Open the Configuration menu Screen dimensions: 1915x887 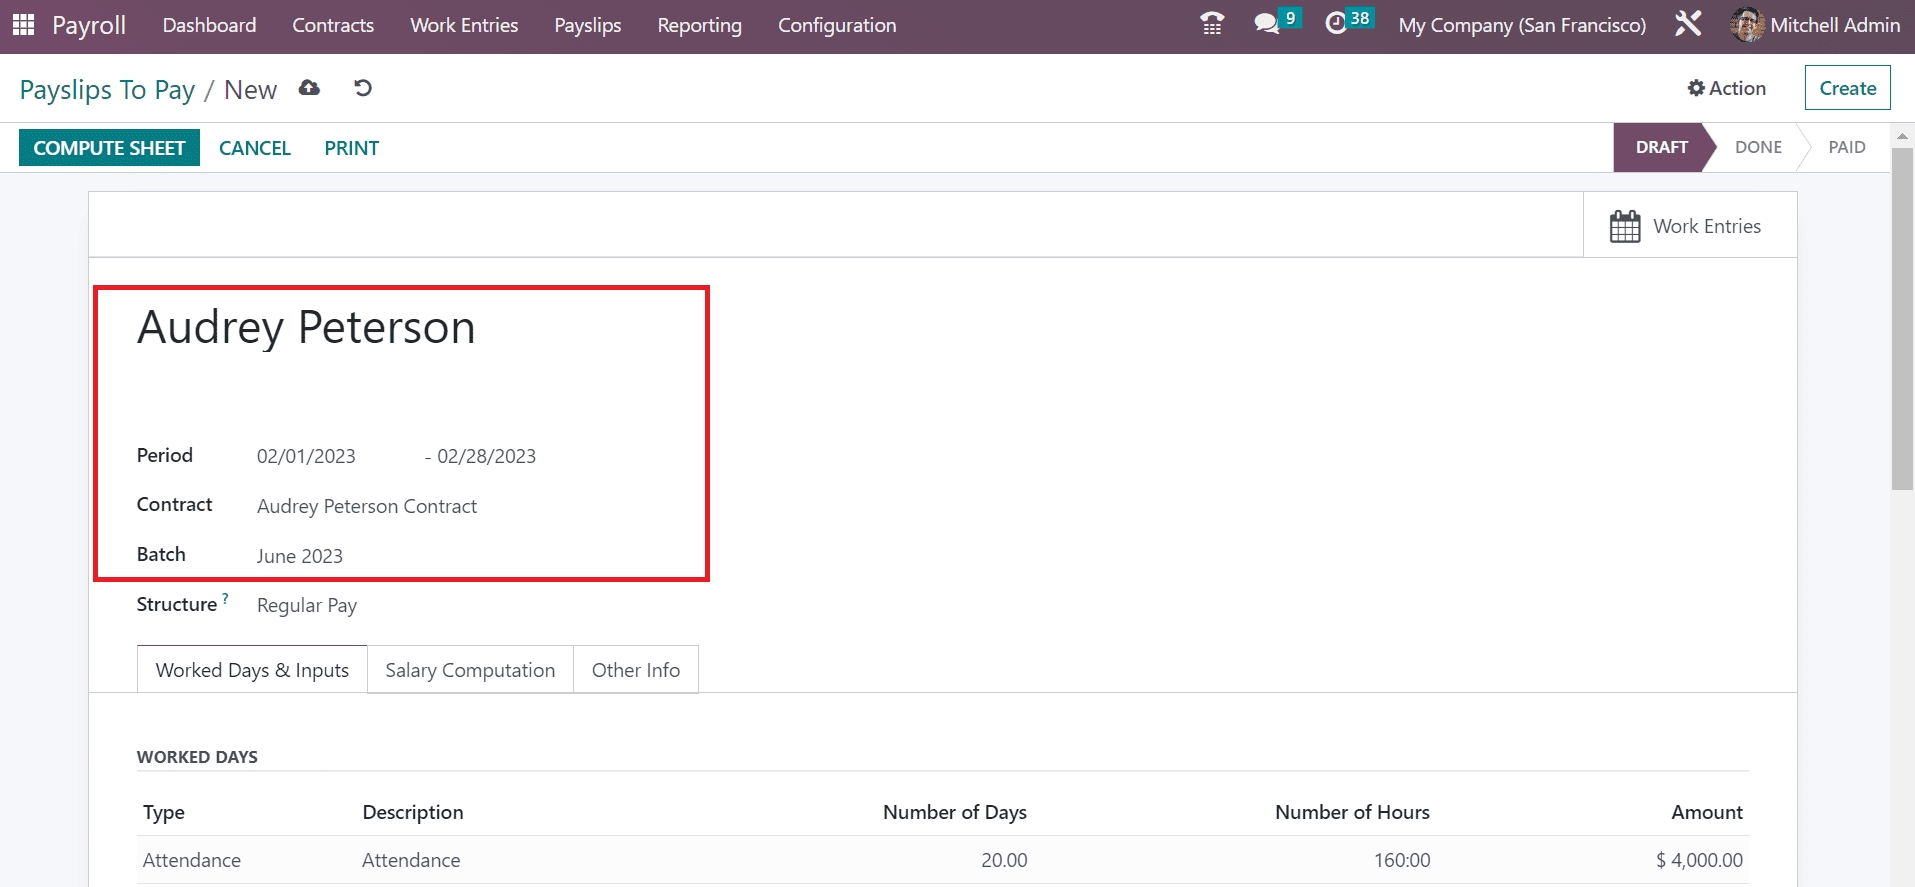point(836,25)
